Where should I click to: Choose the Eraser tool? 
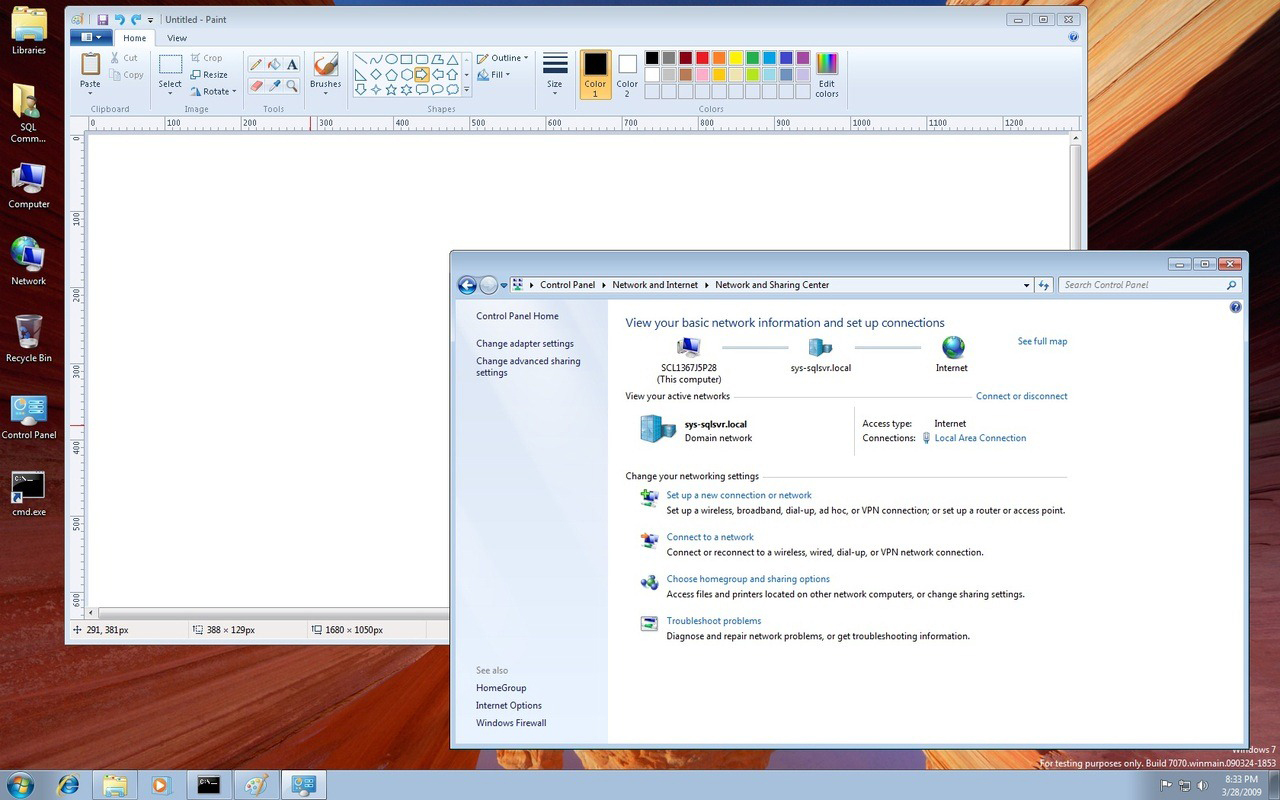[x=256, y=87]
